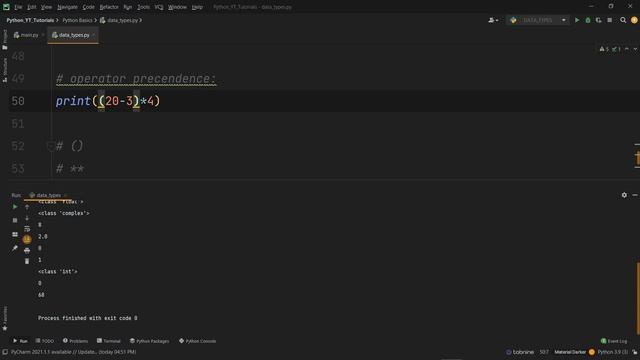
Task: Click the Python 3.9 interpreter selector
Action: coord(613,352)
